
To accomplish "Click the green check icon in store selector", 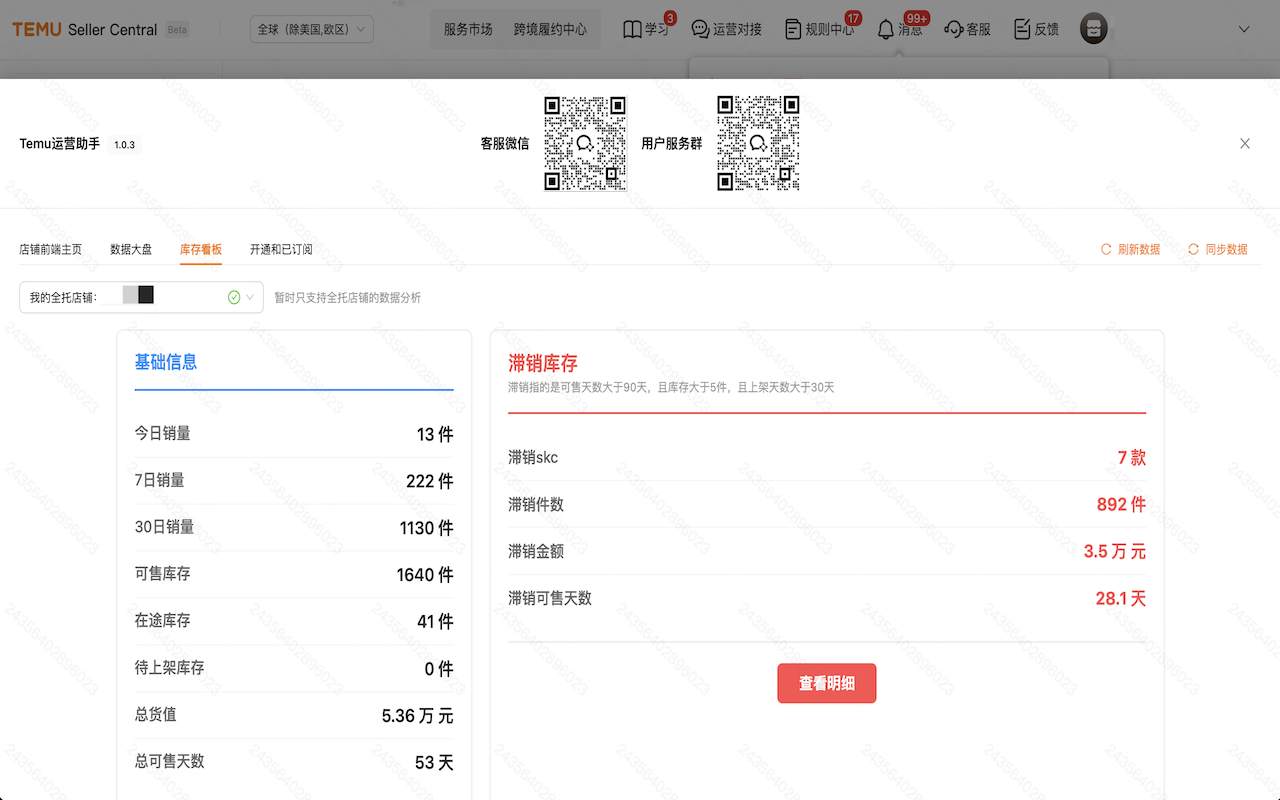I will tap(232, 297).
